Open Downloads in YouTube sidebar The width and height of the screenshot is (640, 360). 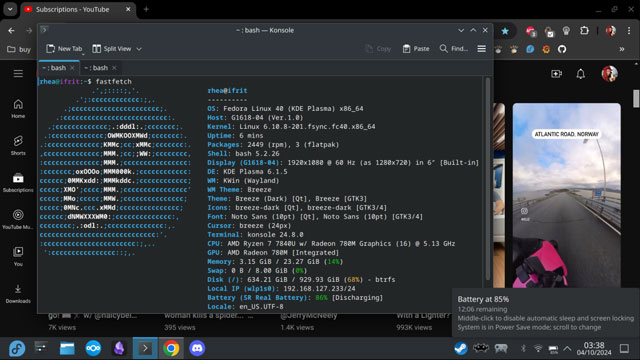(x=18, y=293)
